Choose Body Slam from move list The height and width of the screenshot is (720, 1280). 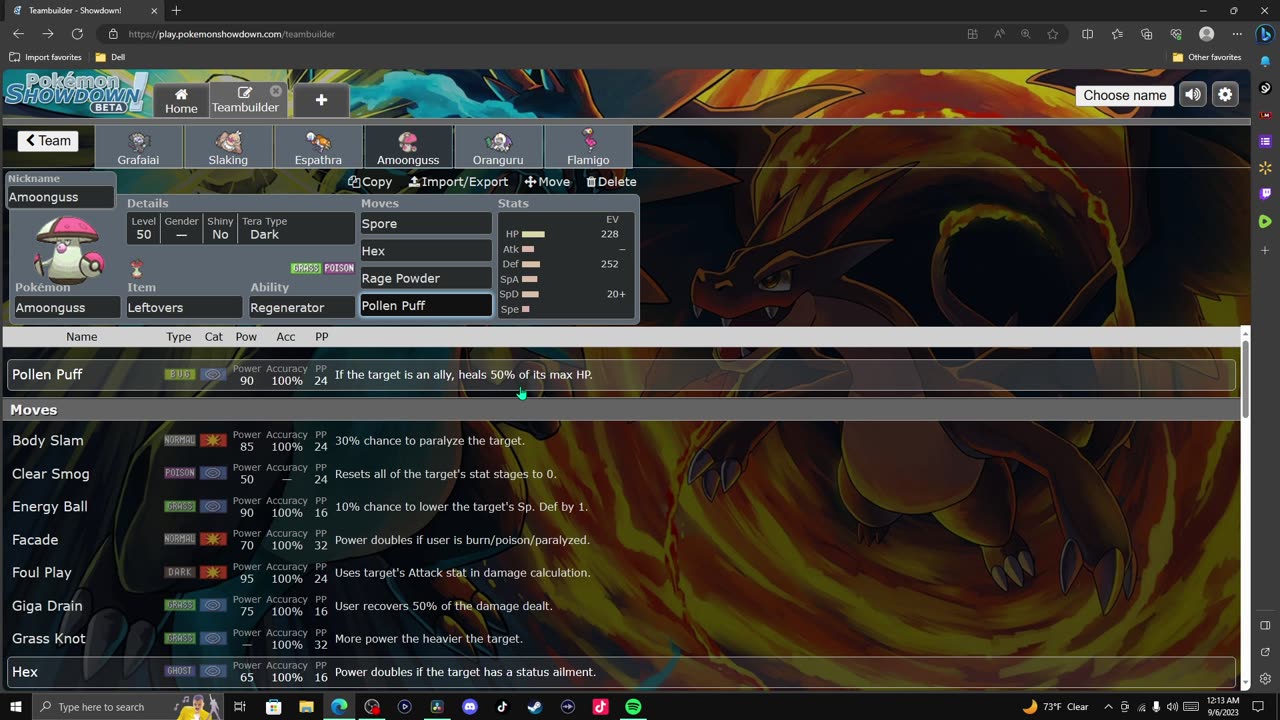(x=621, y=441)
